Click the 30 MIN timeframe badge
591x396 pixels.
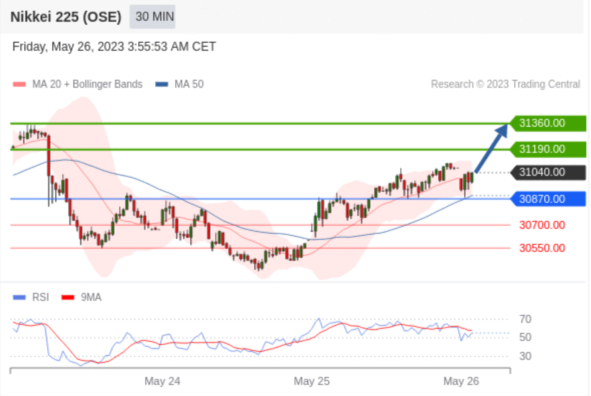tap(152, 17)
